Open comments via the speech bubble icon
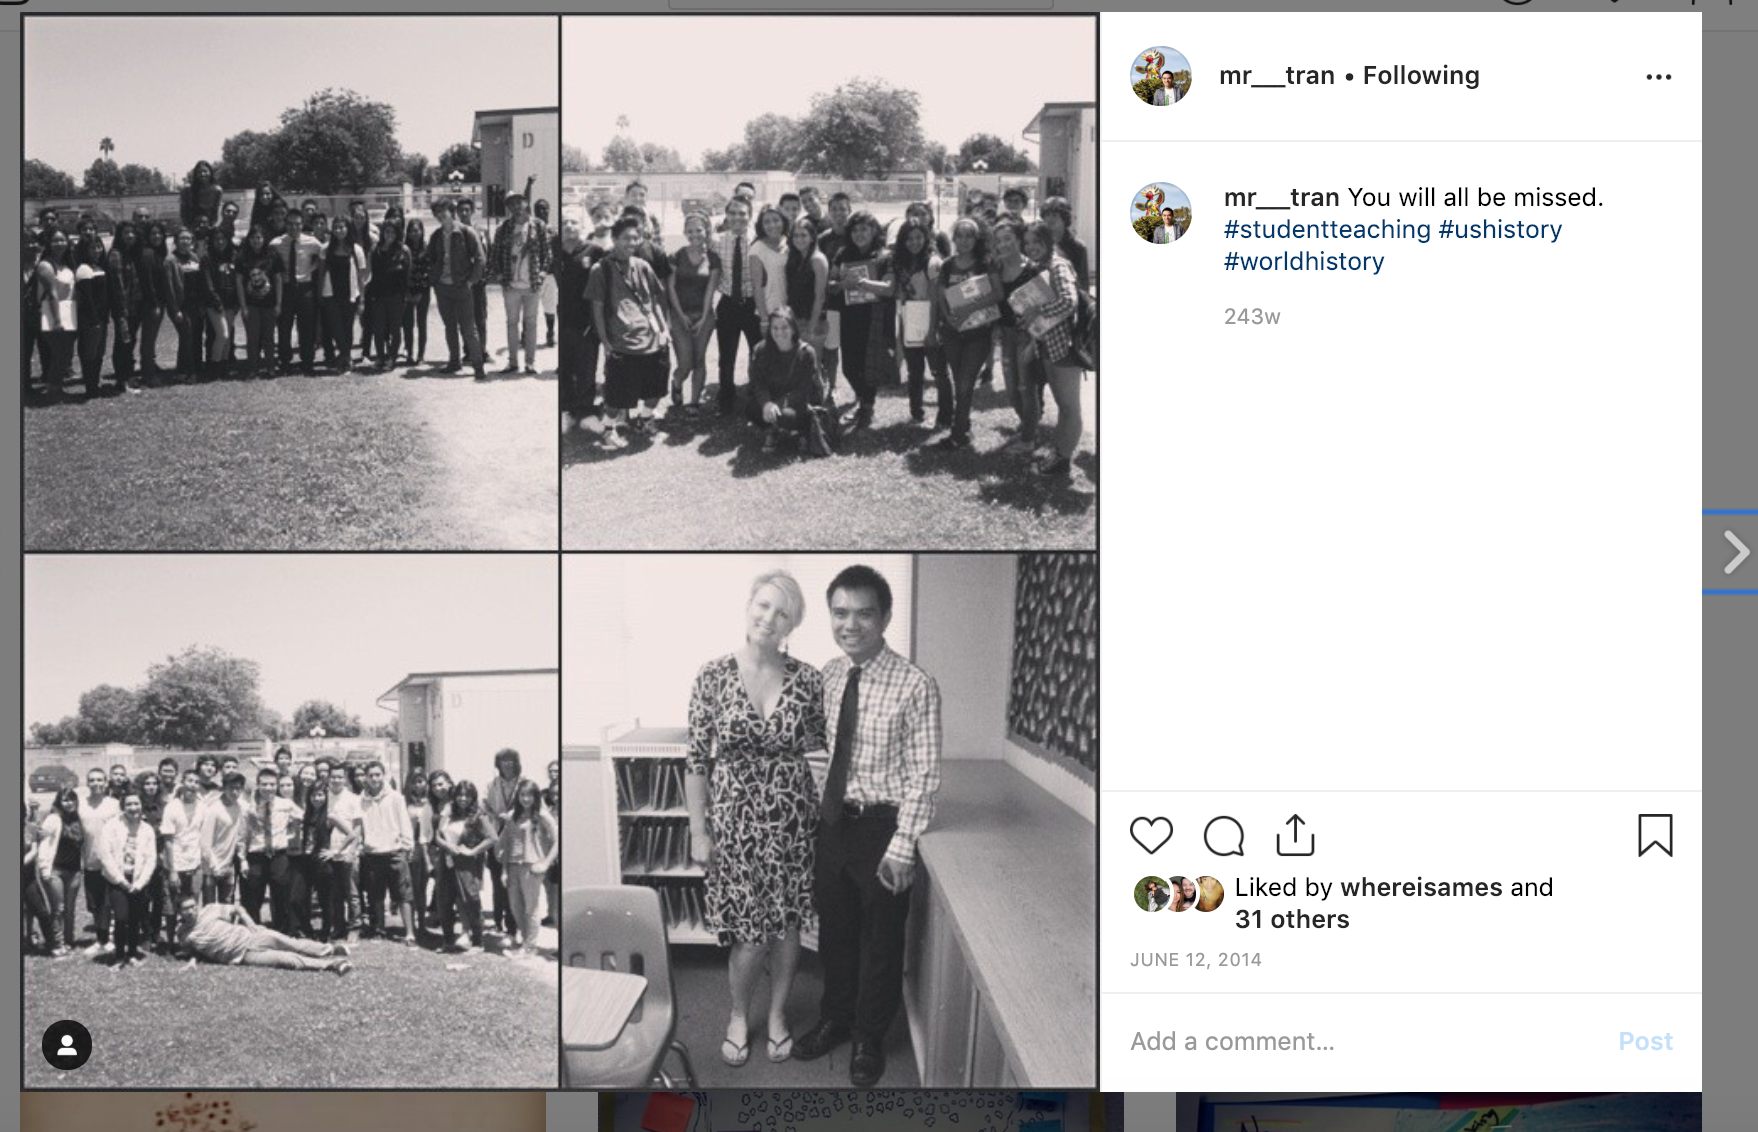This screenshot has width=1758, height=1132. click(1223, 836)
